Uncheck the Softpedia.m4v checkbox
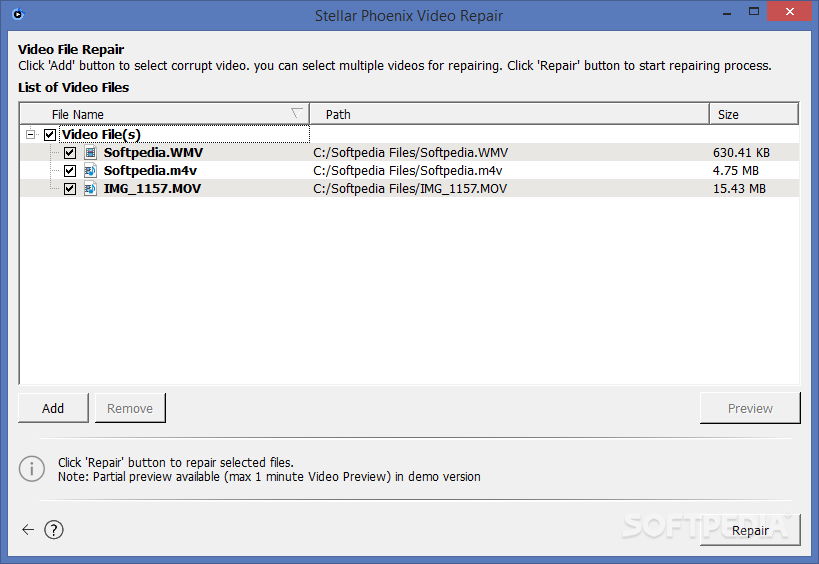819x564 pixels. pos(70,171)
